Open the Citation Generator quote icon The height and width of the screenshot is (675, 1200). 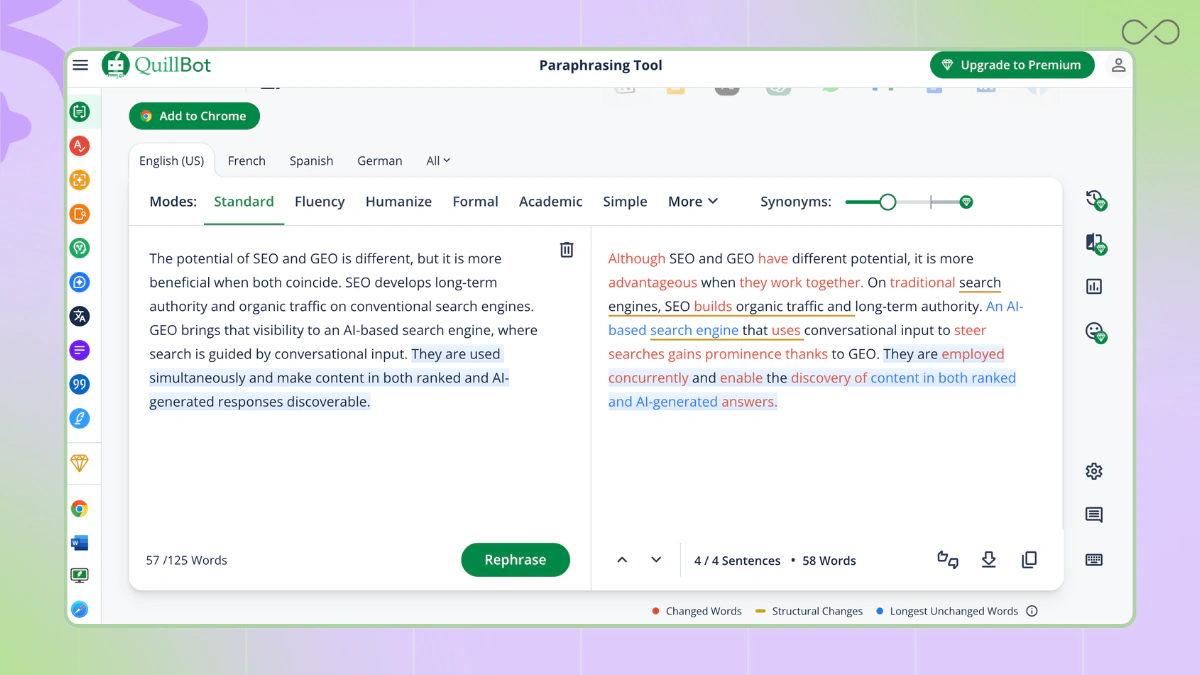[80, 384]
